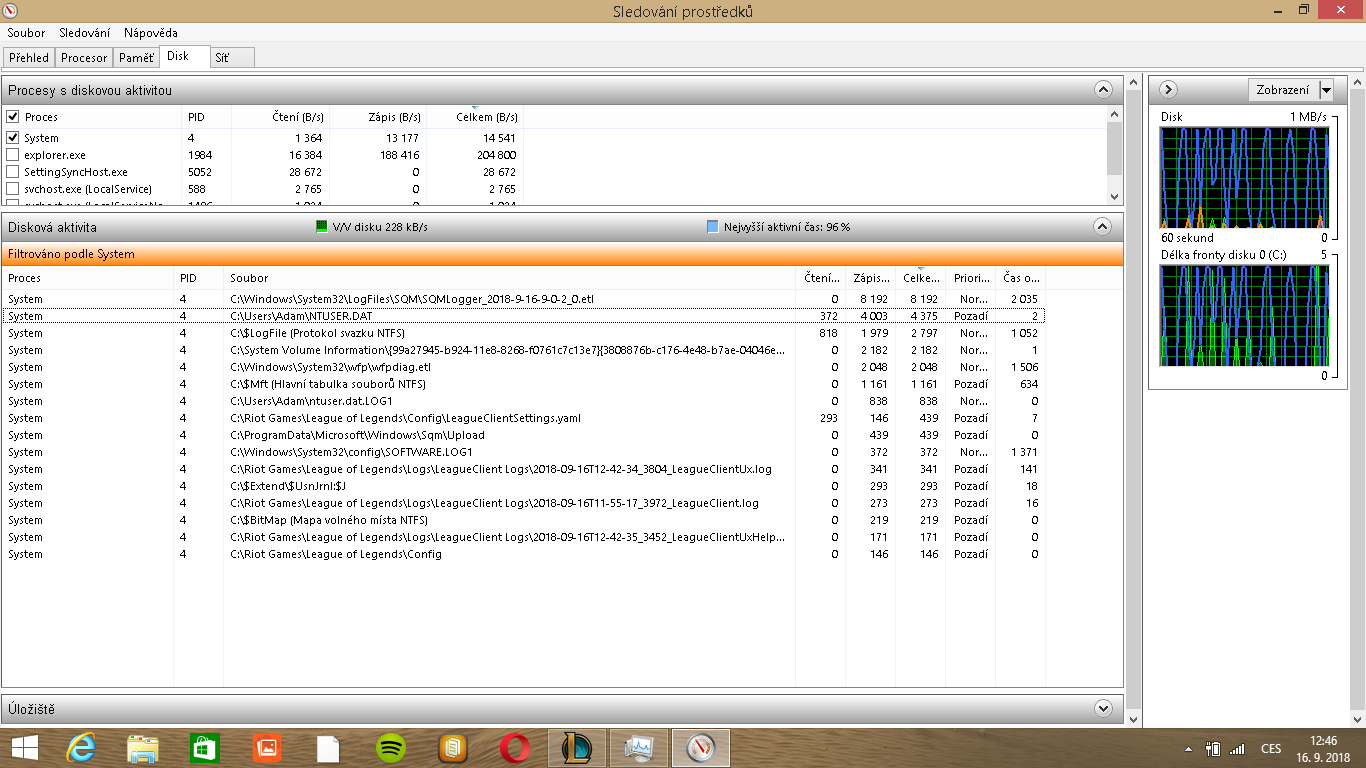Click the Zobrazení views button

(1283, 90)
